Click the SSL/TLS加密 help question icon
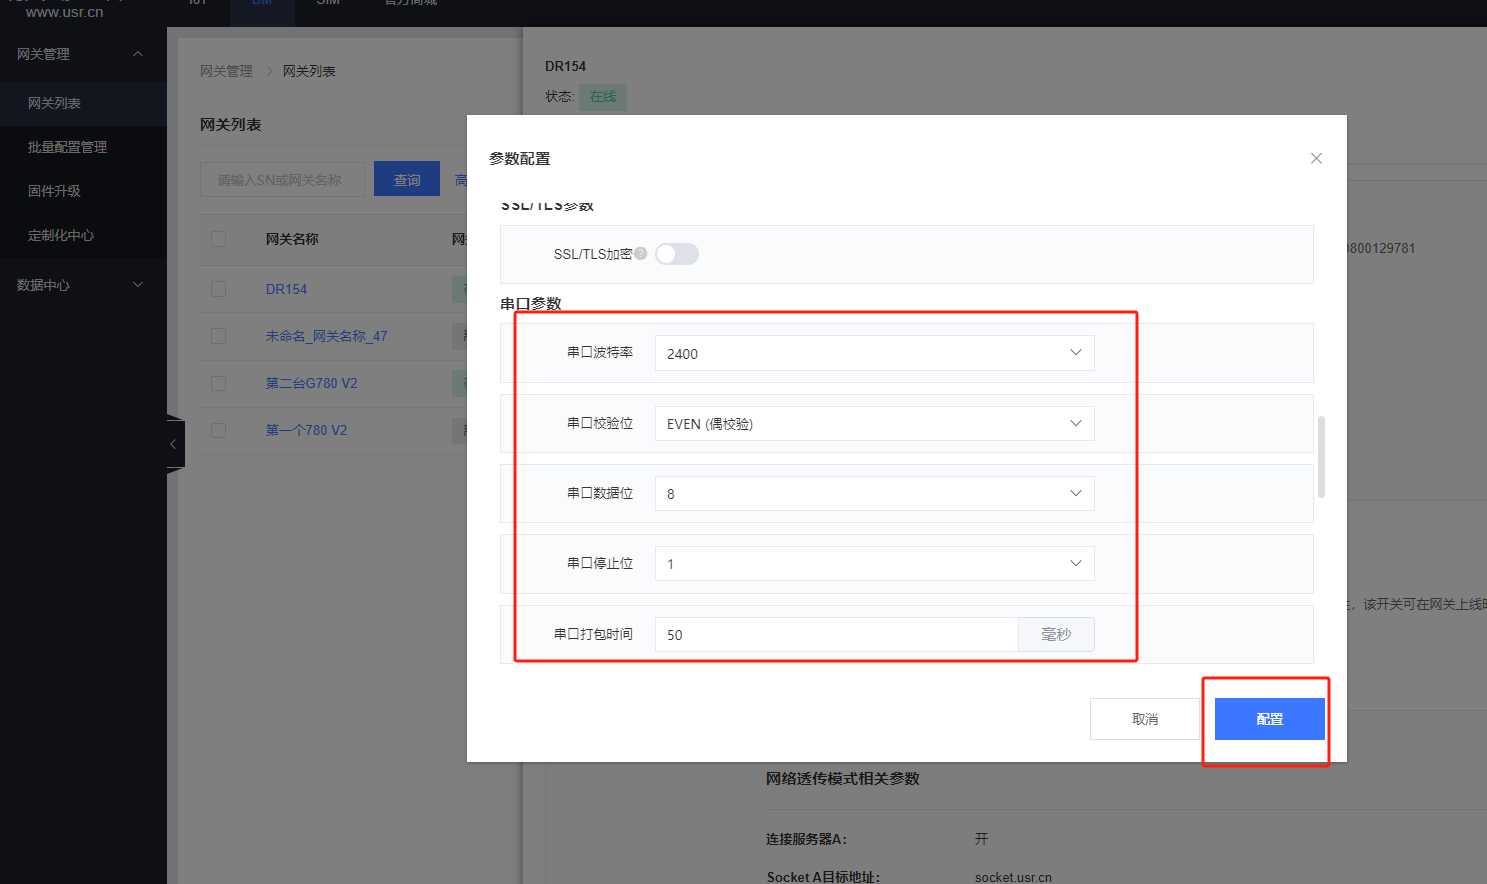 [x=641, y=254]
